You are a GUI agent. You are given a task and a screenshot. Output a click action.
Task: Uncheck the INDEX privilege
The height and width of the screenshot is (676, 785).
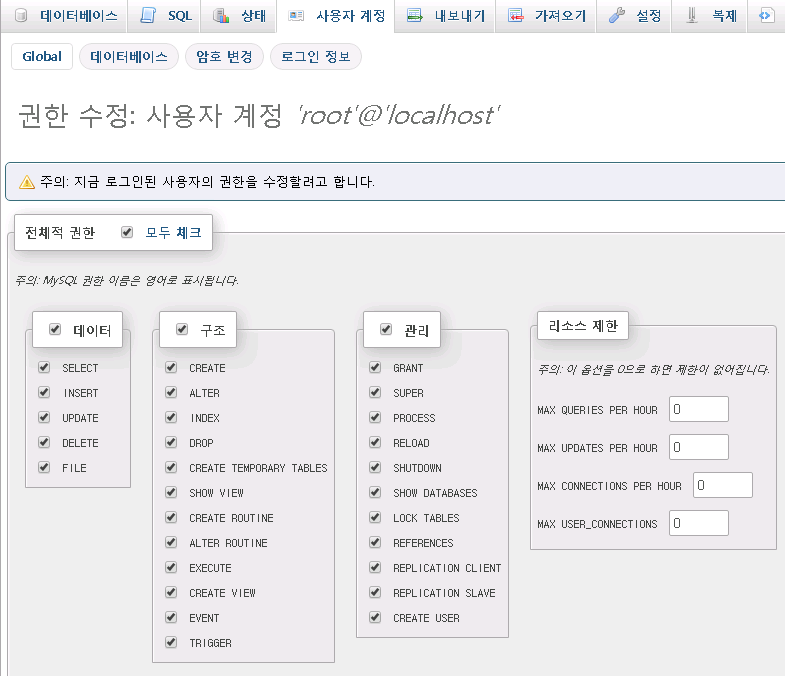(171, 417)
